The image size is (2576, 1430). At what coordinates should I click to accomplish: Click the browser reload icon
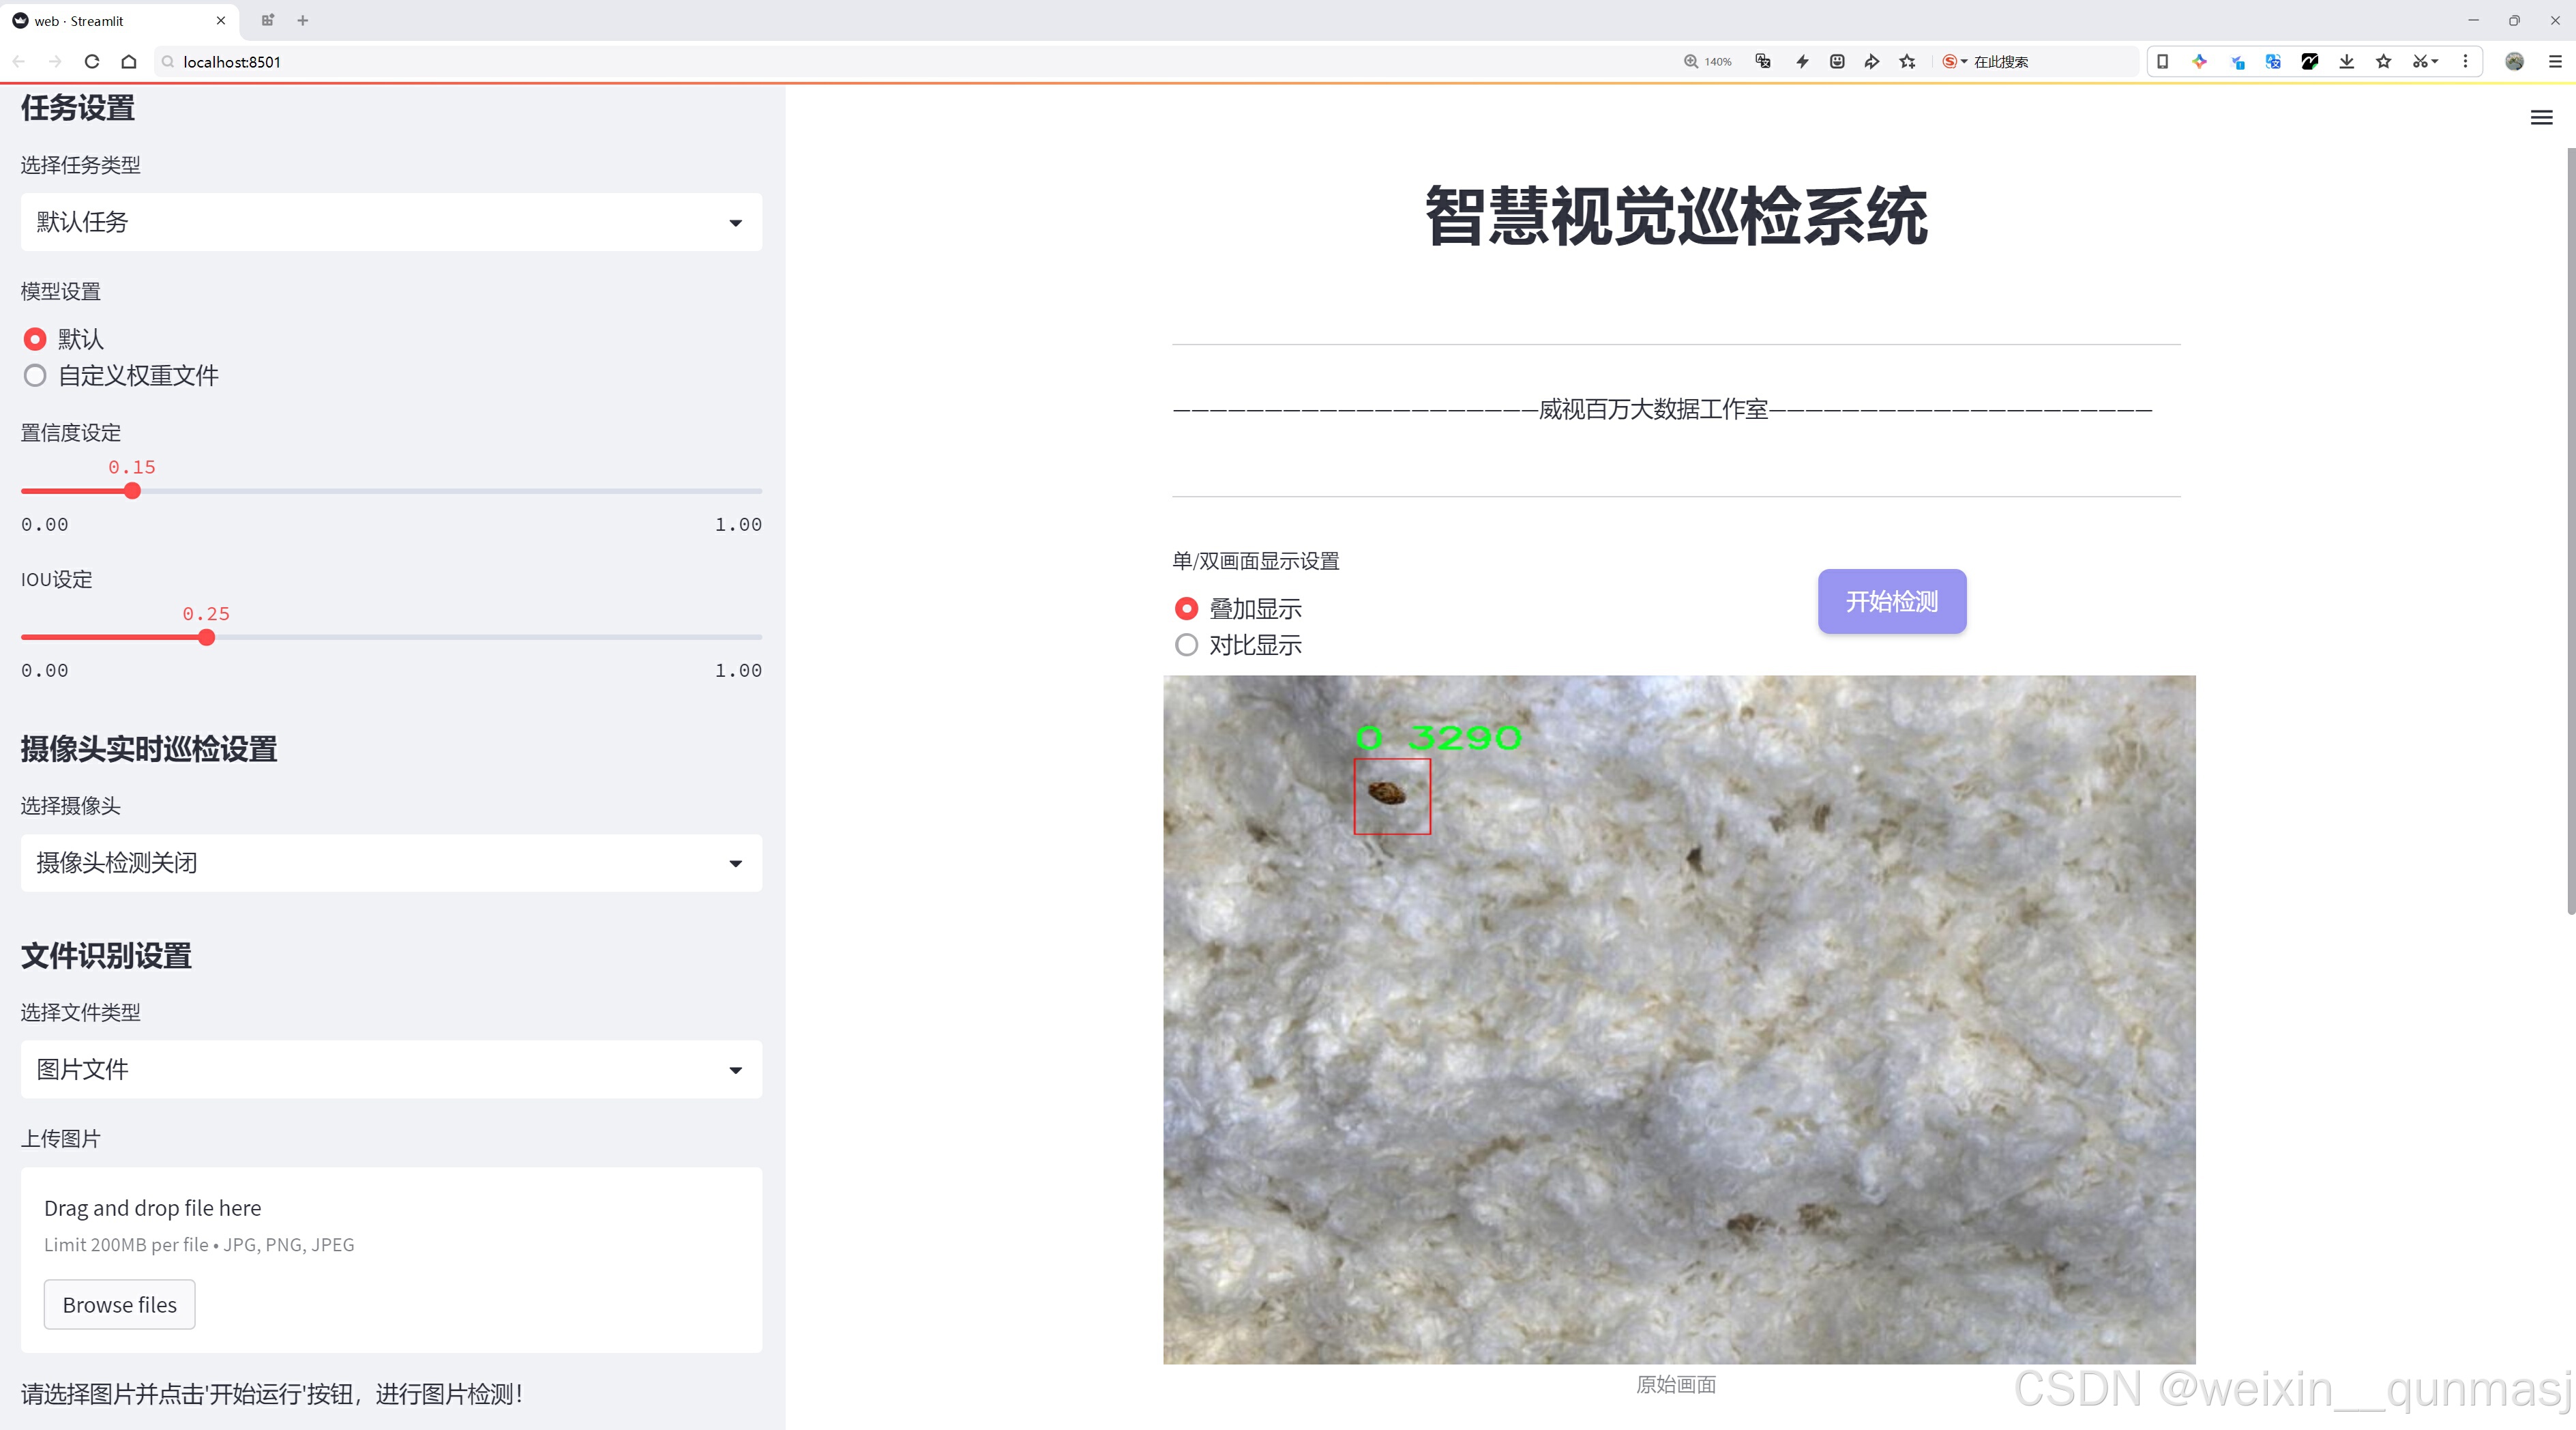[92, 62]
